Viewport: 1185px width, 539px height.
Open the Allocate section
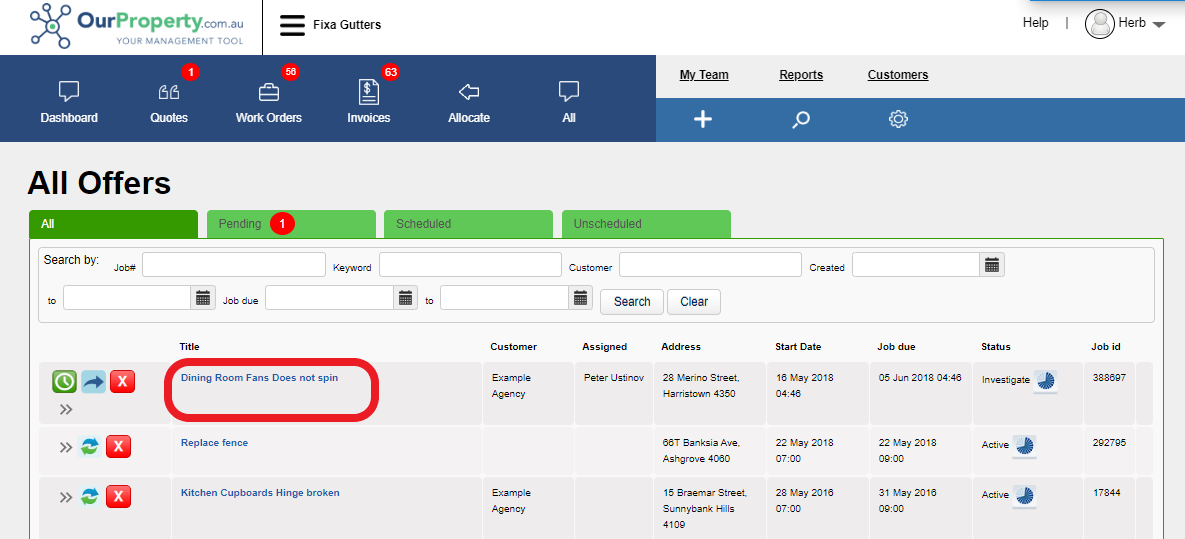[x=469, y=103]
